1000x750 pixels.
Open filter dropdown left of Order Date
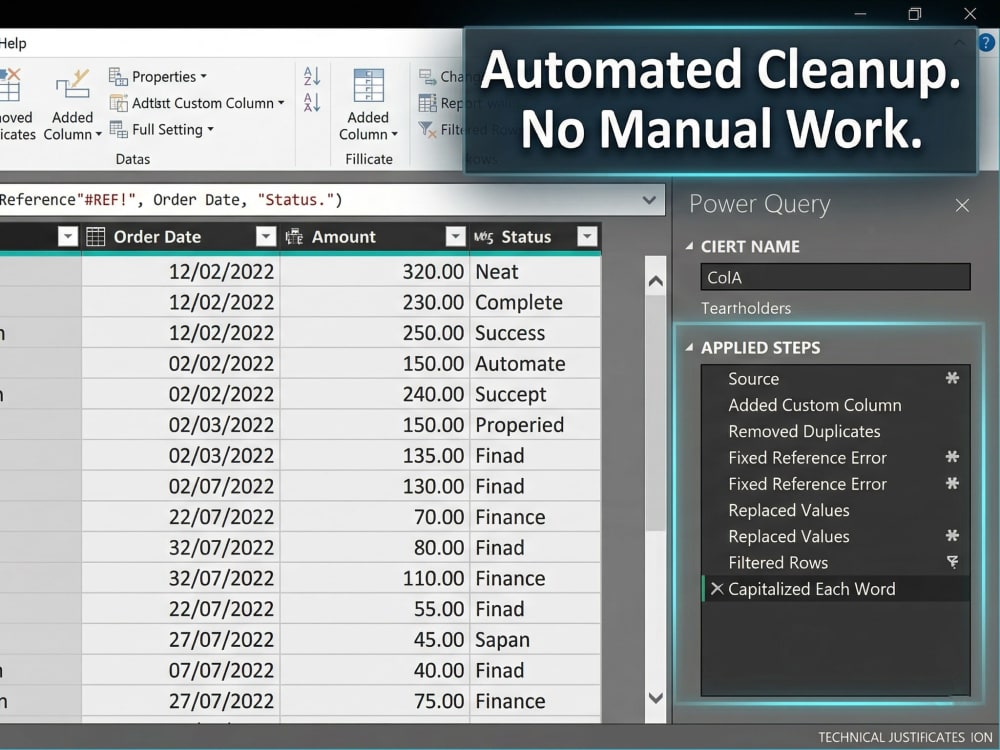click(68, 237)
